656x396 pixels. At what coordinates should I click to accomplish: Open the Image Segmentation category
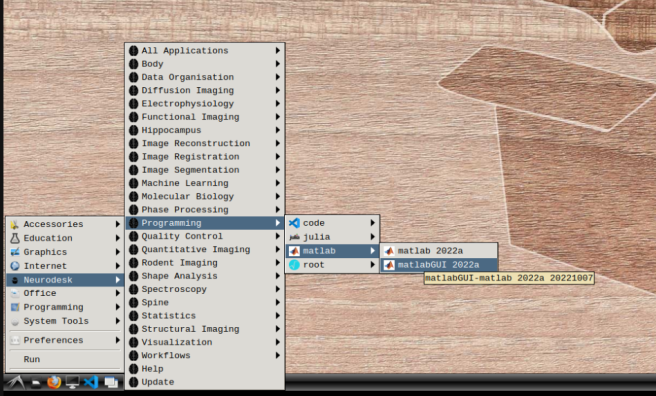coord(205,170)
